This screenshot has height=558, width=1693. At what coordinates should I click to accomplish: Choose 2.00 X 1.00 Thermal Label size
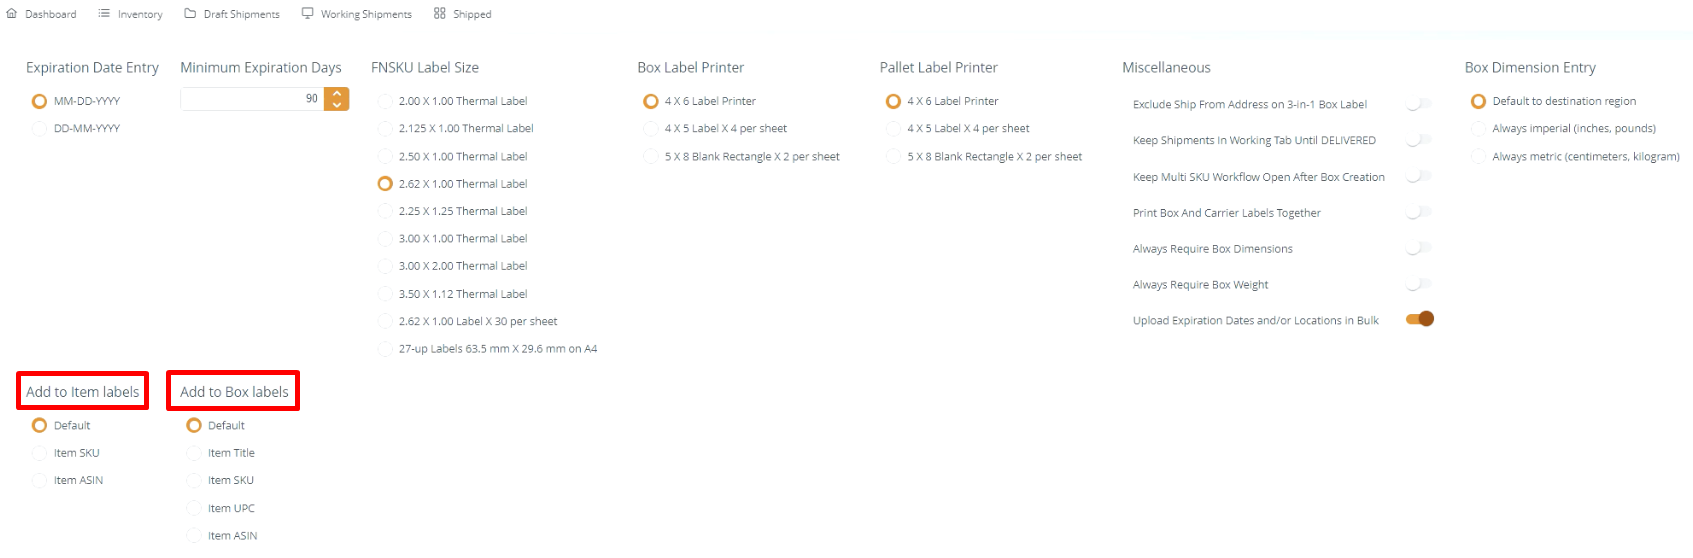click(385, 102)
